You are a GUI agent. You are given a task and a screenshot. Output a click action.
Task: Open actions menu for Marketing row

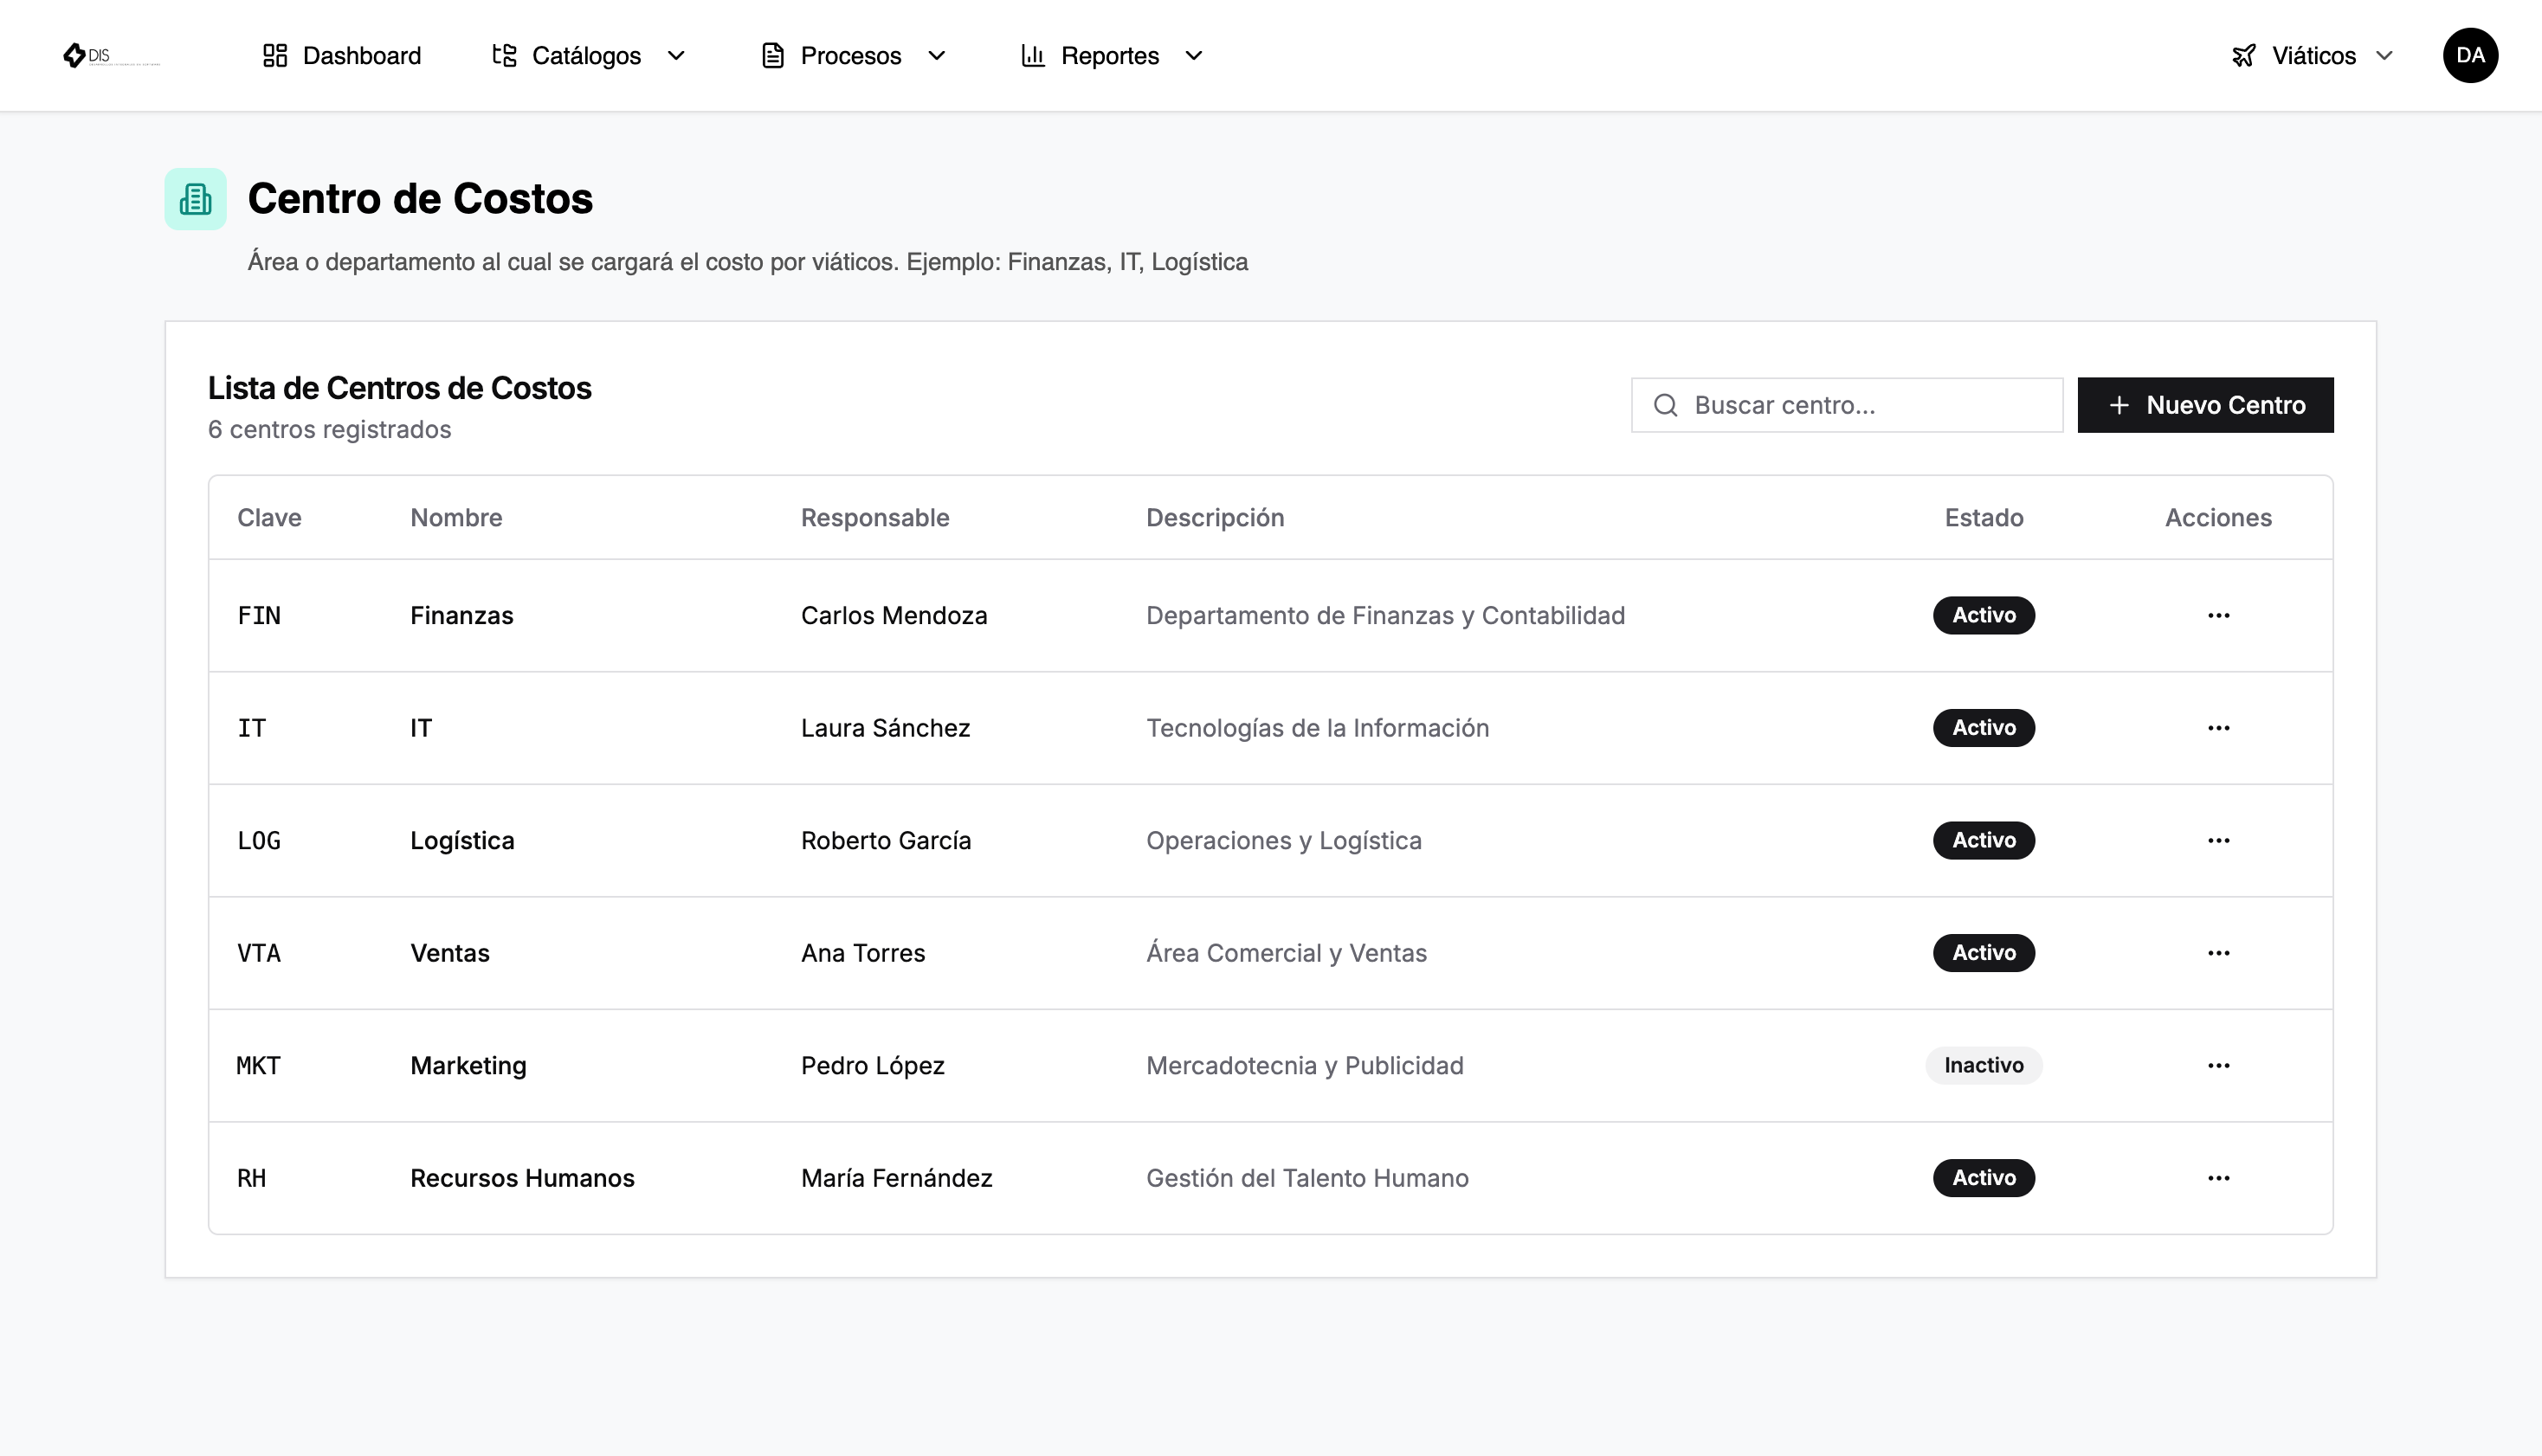pyautogui.click(x=2218, y=1065)
